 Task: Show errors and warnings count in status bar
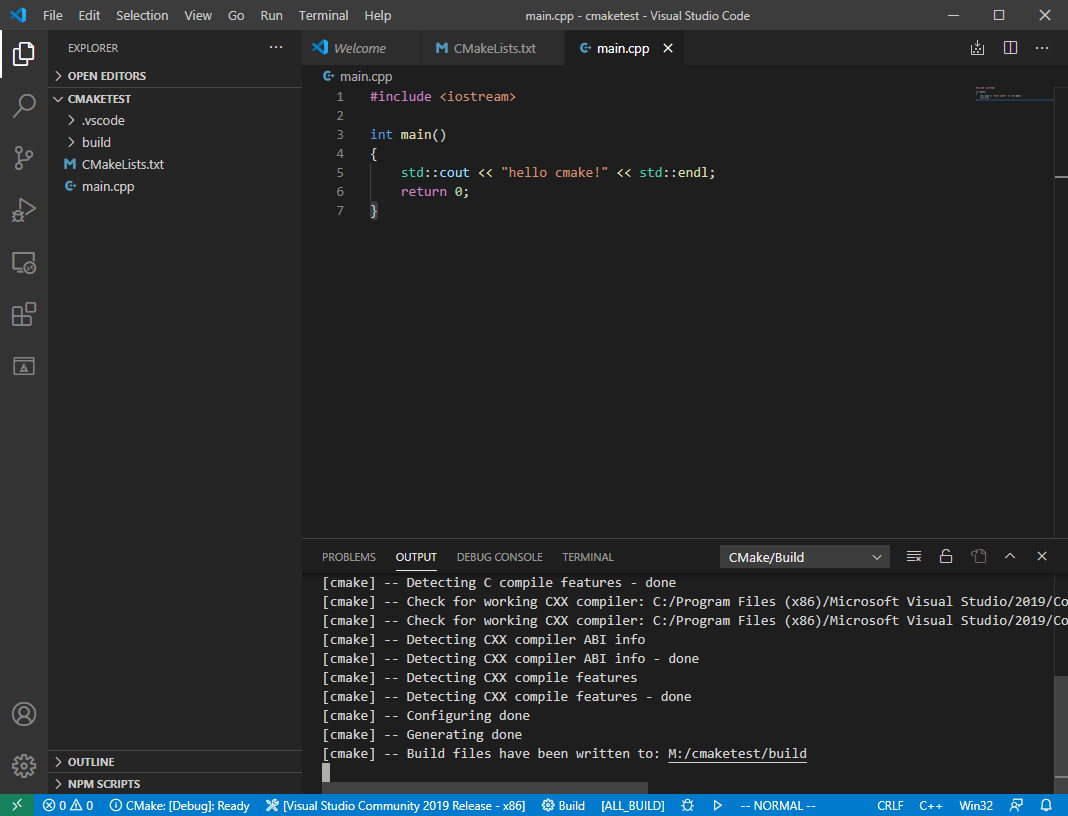click(67, 805)
